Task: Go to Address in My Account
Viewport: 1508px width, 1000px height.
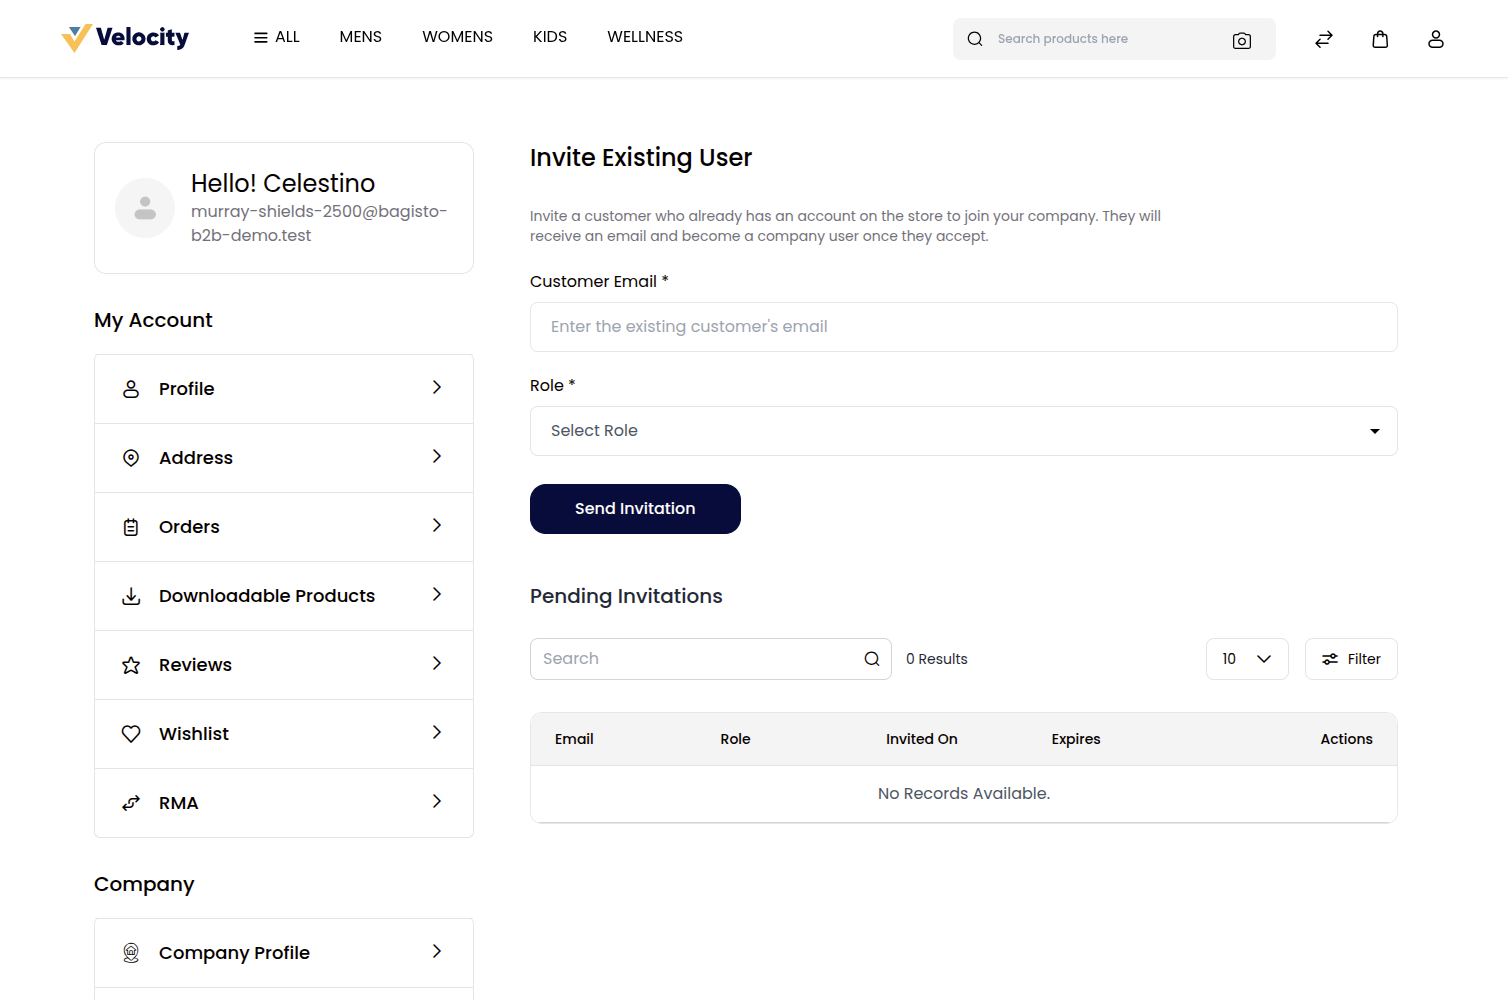Action: tap(284, 458)
